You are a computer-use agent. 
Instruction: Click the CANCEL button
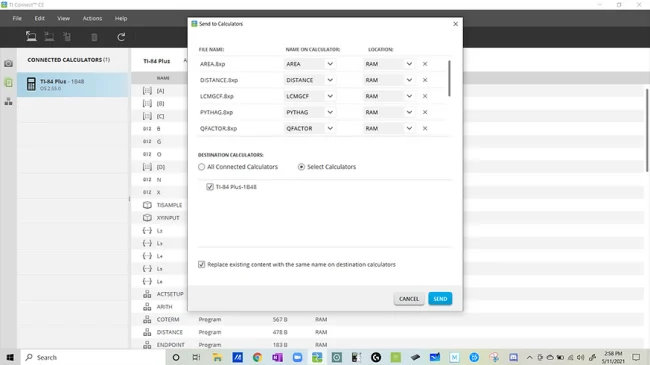pyautogui.click(x=409, y=299)
